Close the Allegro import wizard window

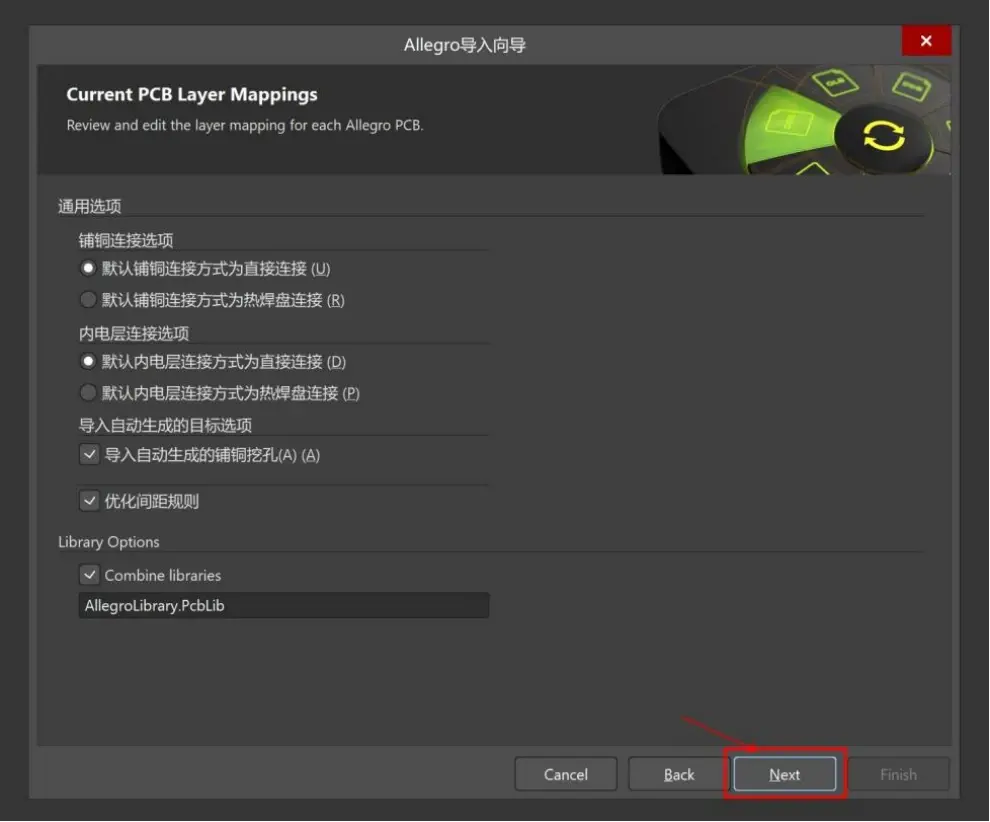926,41
